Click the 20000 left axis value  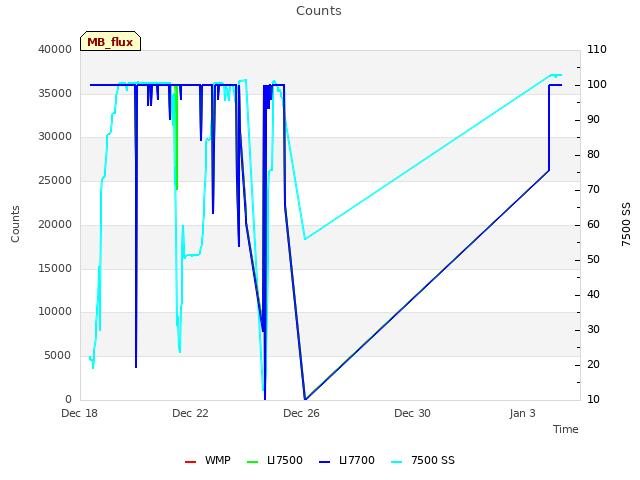tap(55, 224)
